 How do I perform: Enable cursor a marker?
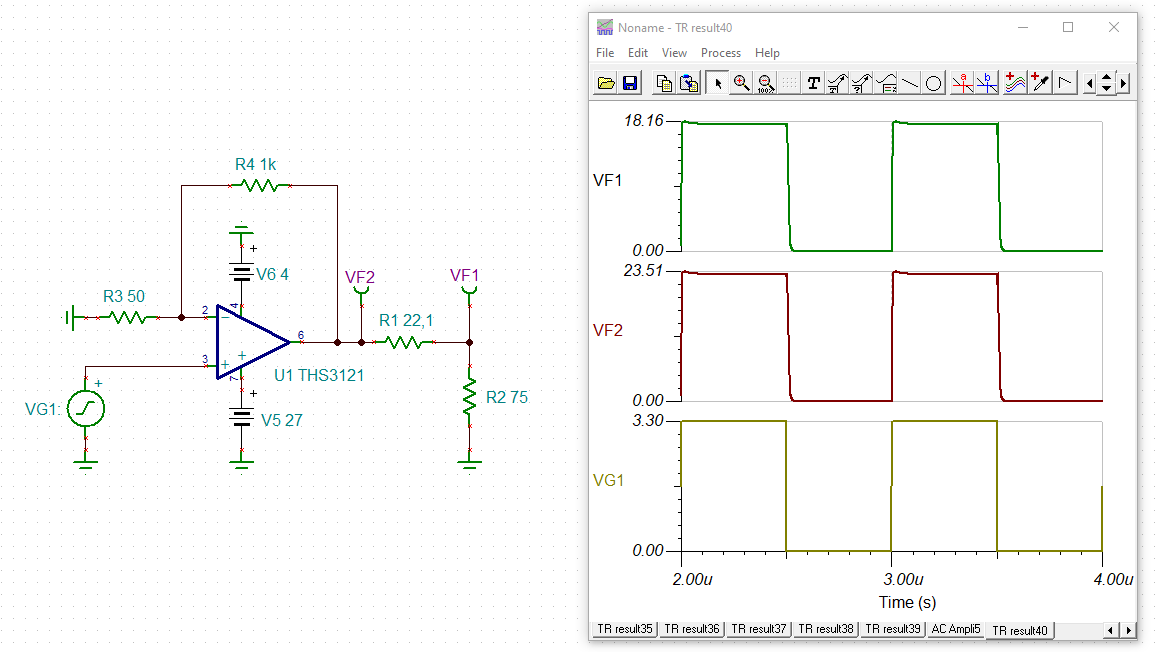tap(963, 83)
